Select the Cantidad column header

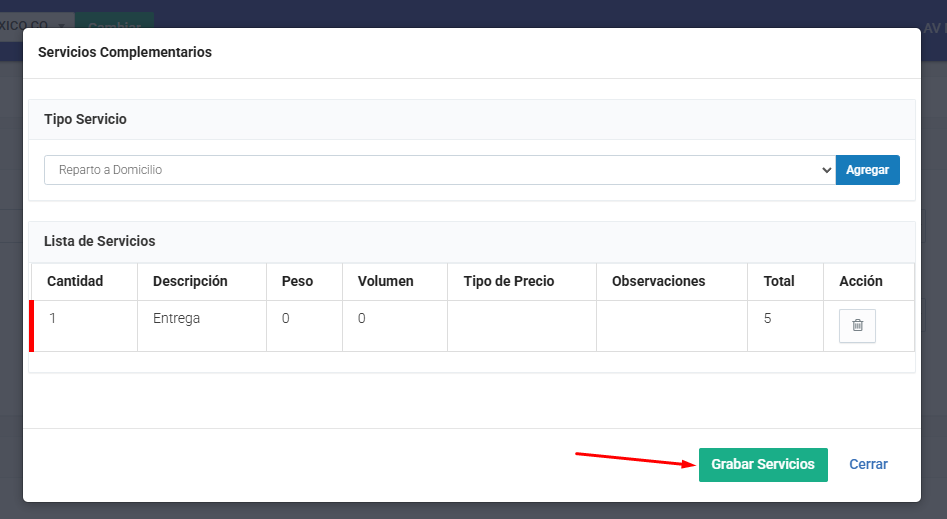(75, 281)
